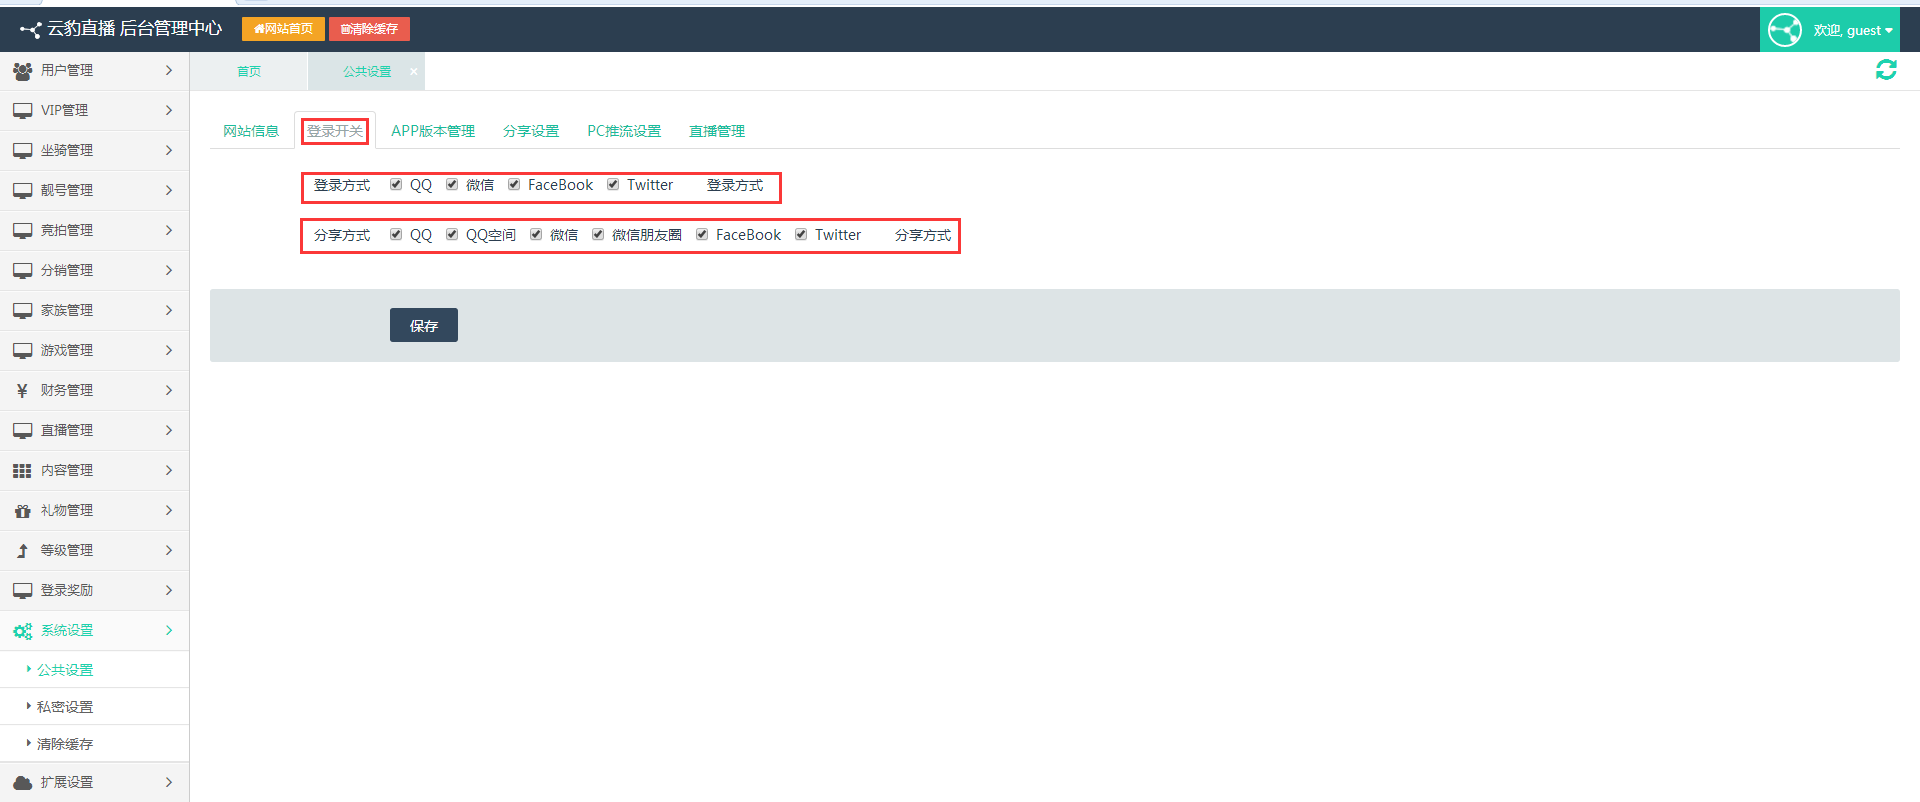Toggle QQ空间 share checkbox
Image resolution: width=1920 pixels, height=802 pixels.
coord(452,234)
